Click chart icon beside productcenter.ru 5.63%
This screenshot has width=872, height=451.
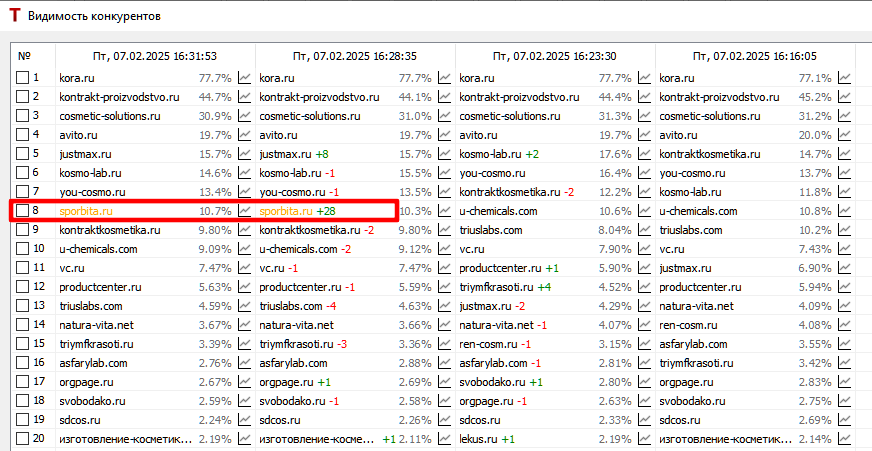245,287
